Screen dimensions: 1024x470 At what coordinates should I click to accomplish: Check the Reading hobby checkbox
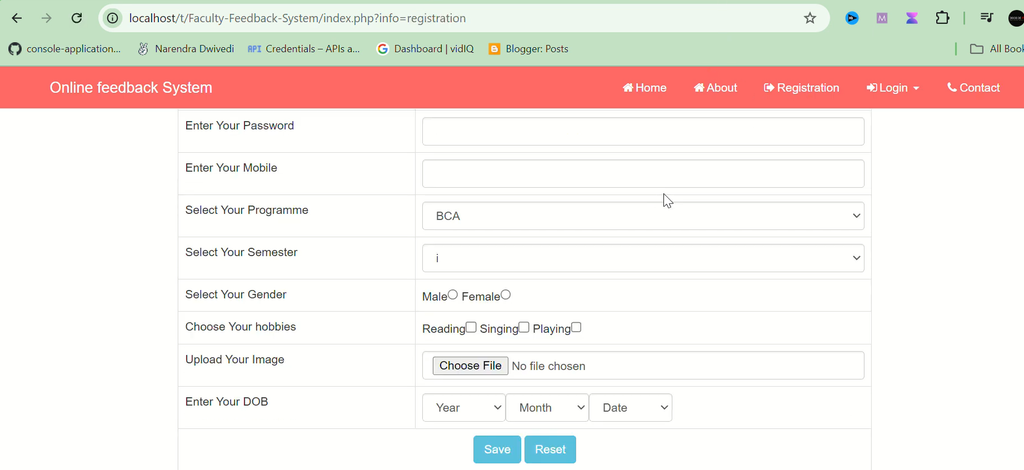(x=471, y=327)
